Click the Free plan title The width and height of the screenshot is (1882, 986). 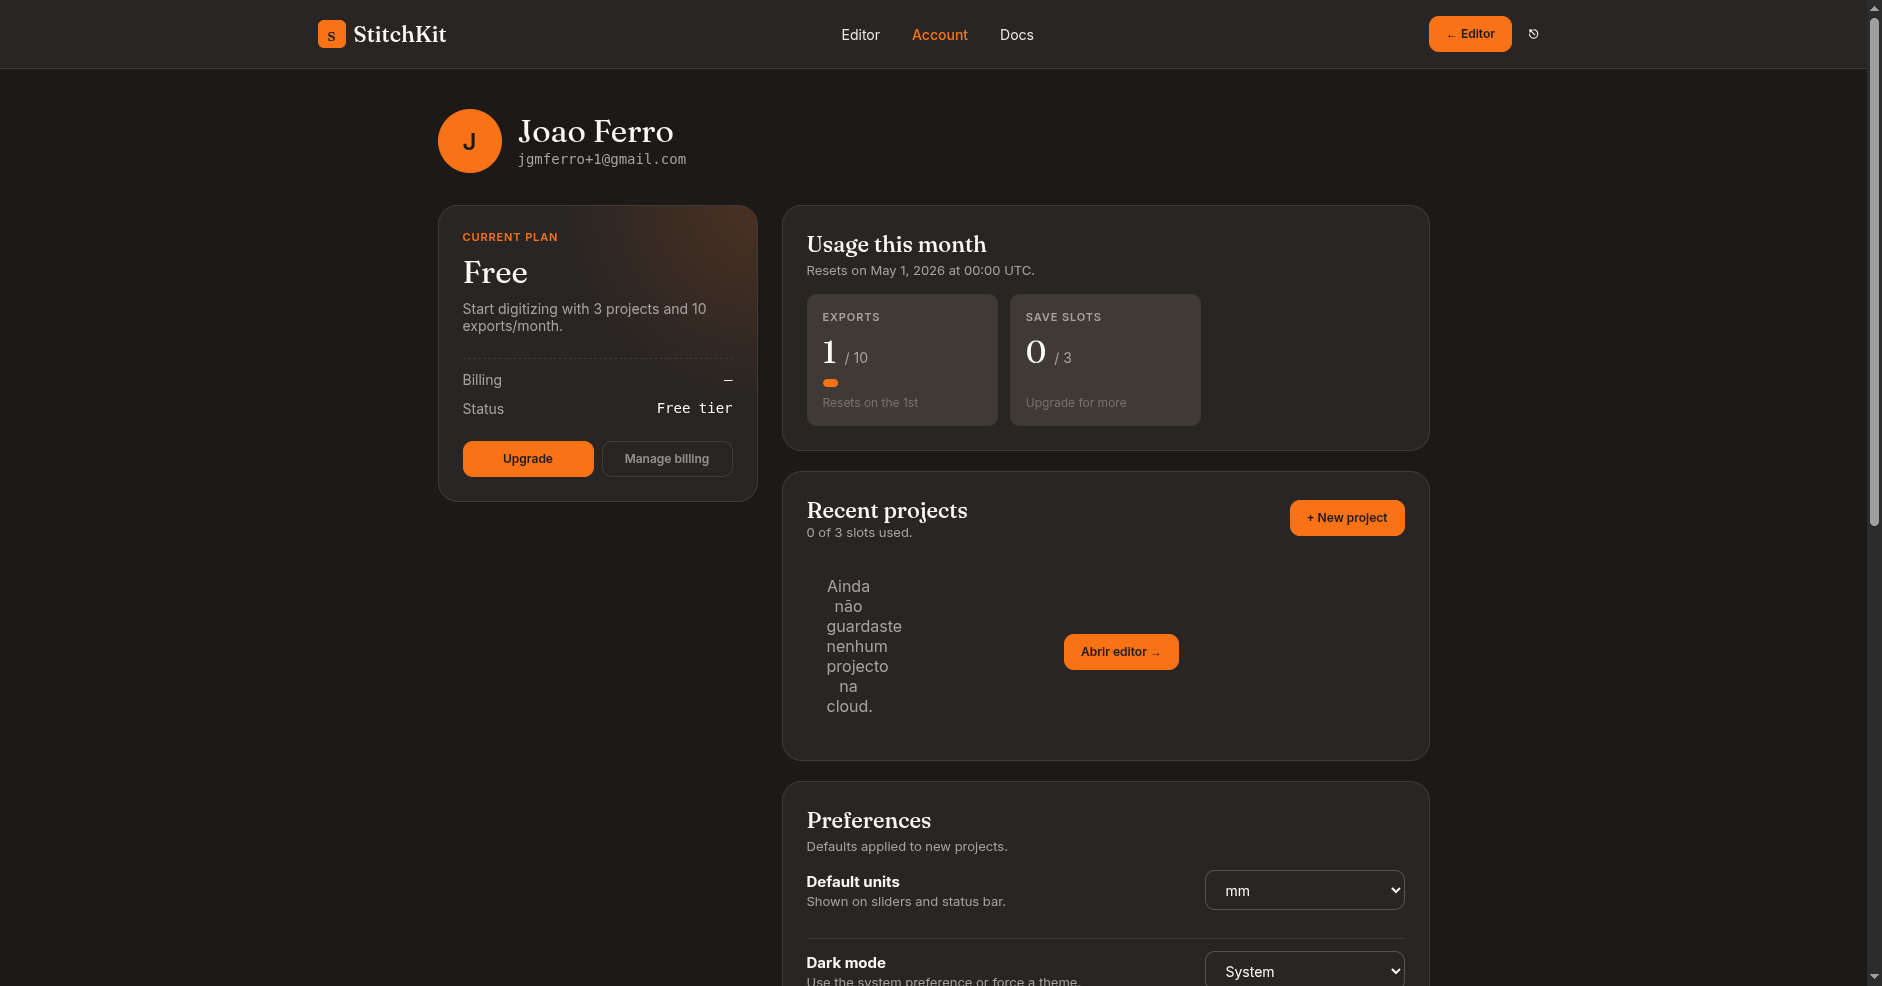point(495,272)
